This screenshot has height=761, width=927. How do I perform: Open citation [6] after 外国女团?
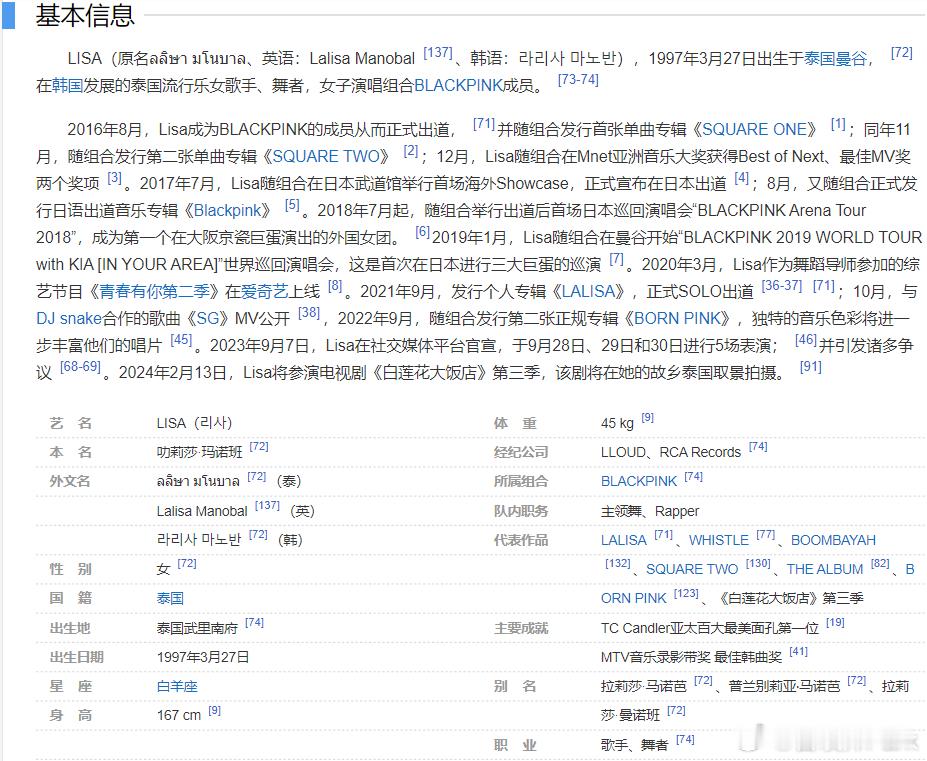422,232
